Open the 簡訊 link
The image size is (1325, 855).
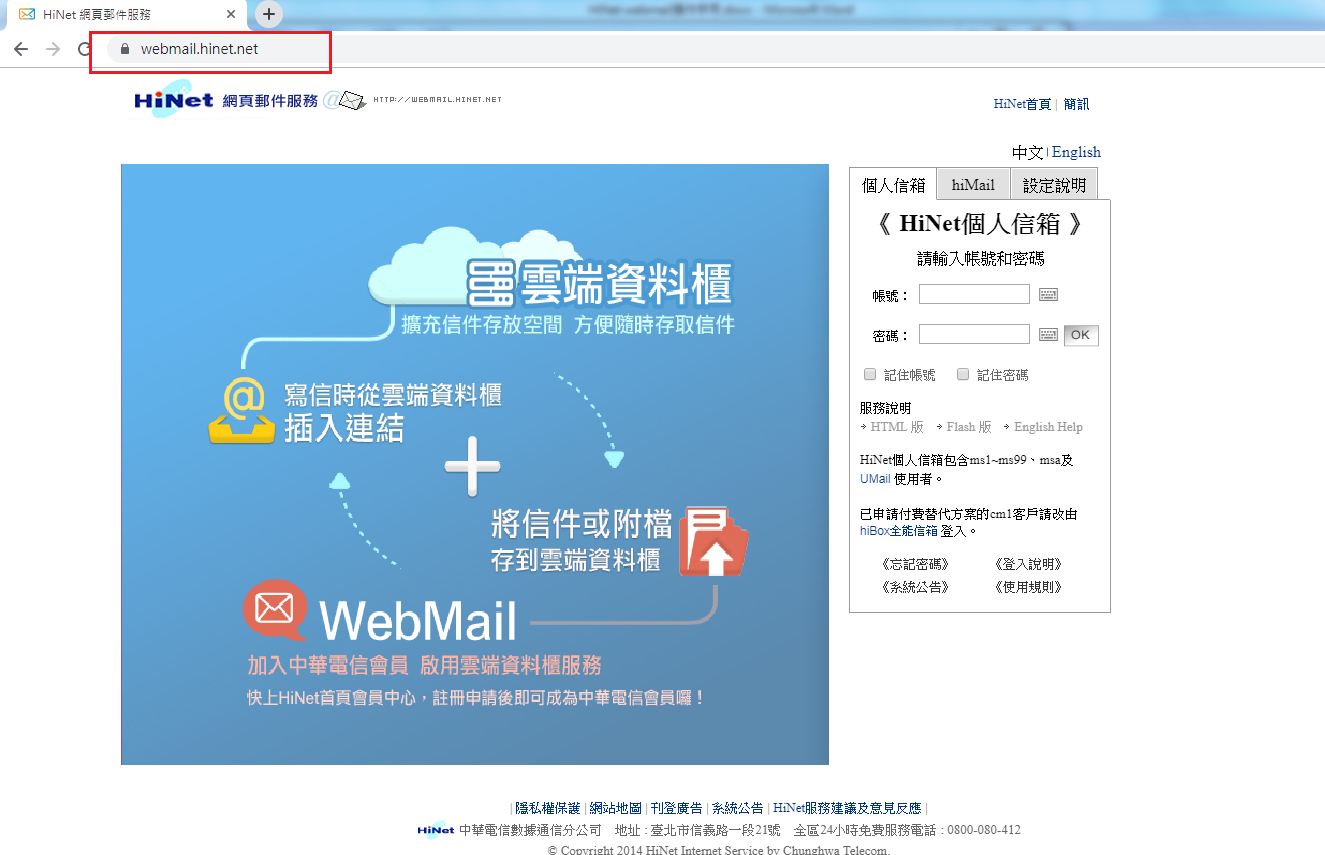tap(1076, 104)
